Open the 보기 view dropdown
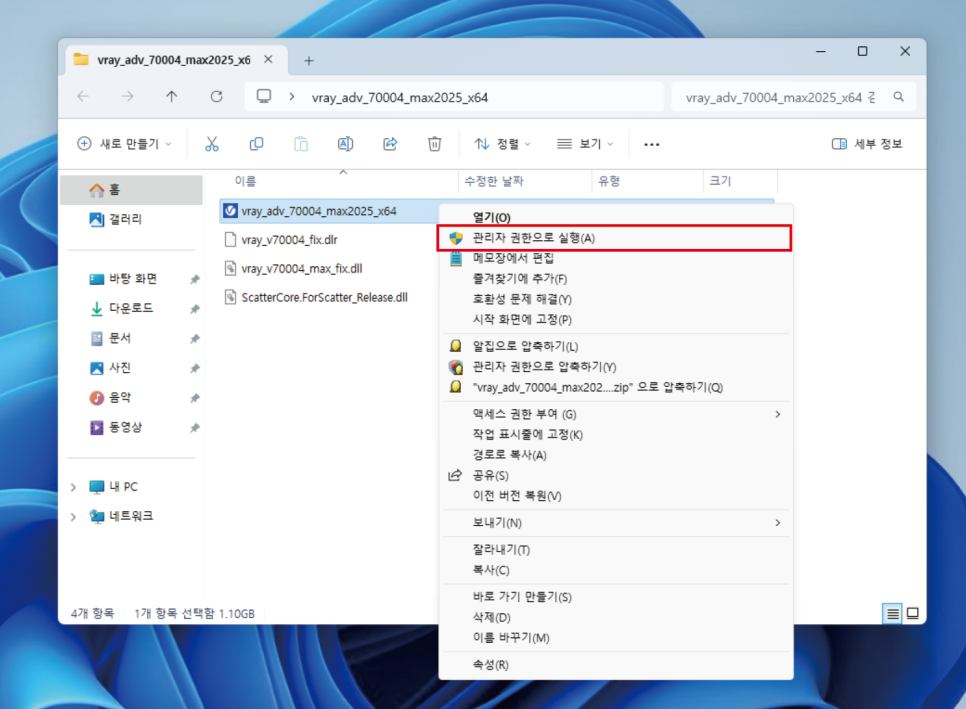 (585, 144)
